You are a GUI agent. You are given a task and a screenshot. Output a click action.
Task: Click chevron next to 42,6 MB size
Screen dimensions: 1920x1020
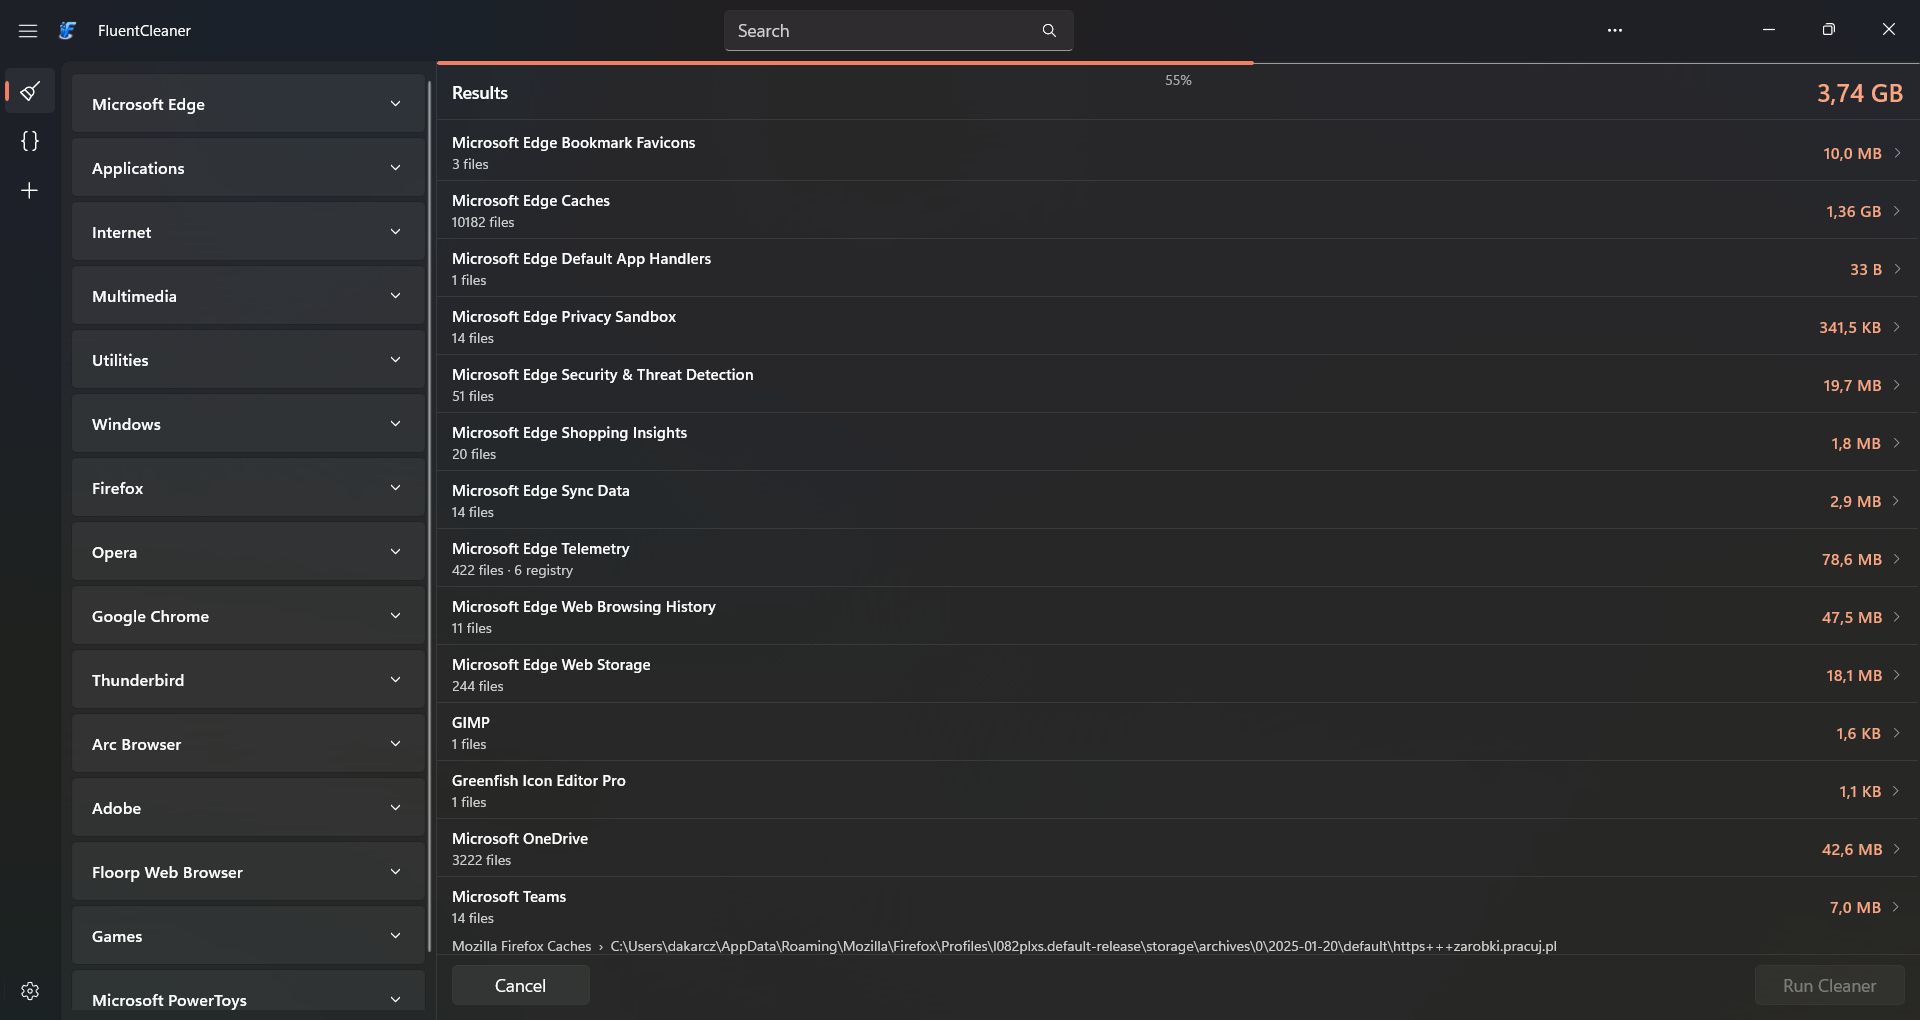click(x=1897, y=849)
